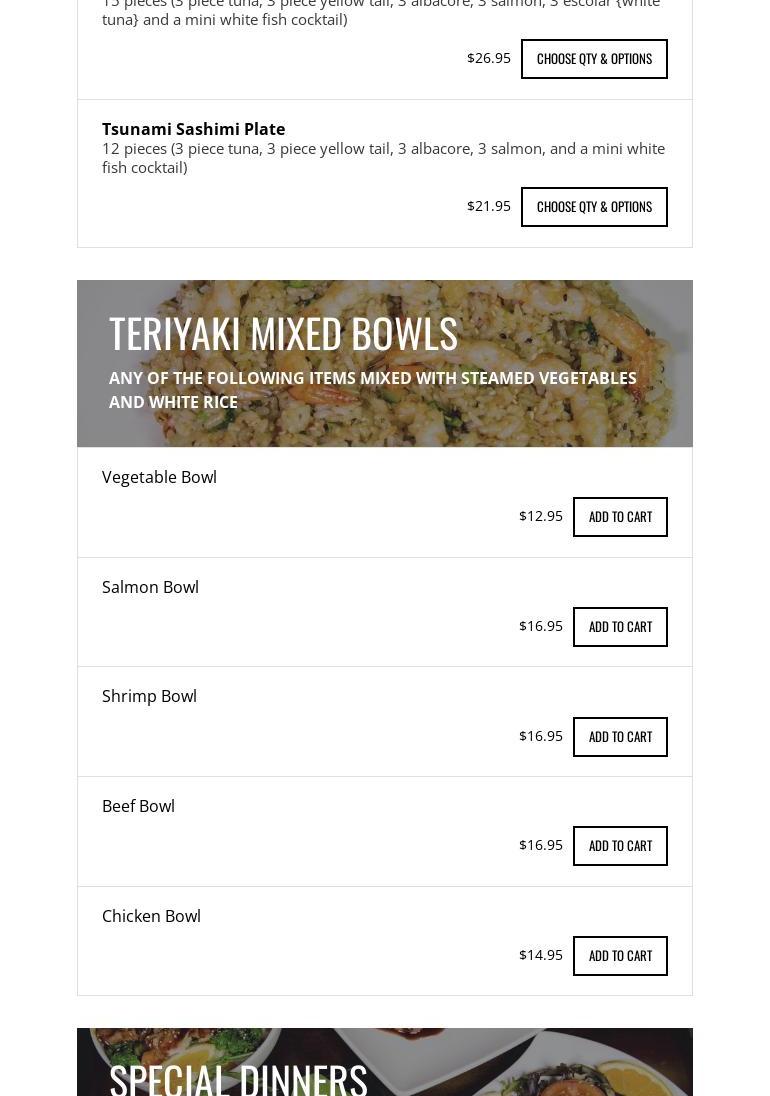Add Beef Bowl to cart
770x1096 pixels.
click(x=620, y=846)
